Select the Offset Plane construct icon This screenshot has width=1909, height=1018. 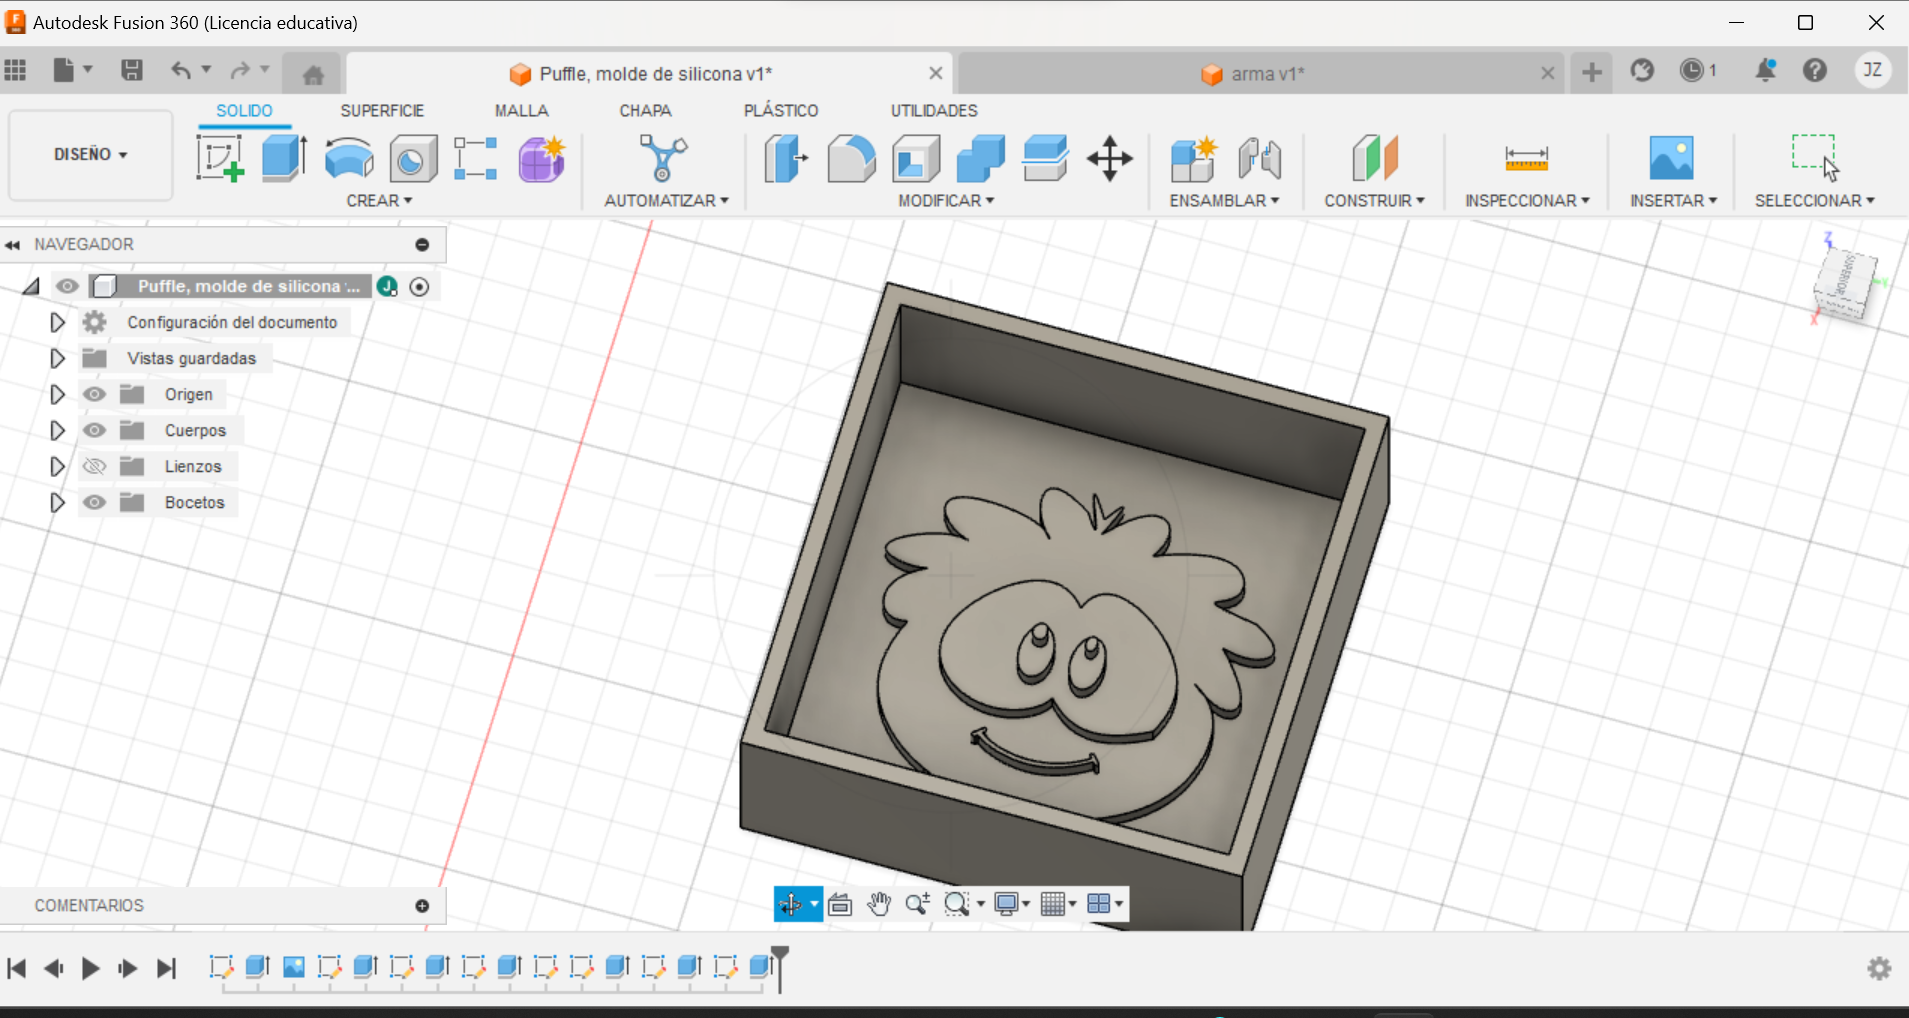[1375, 158]
